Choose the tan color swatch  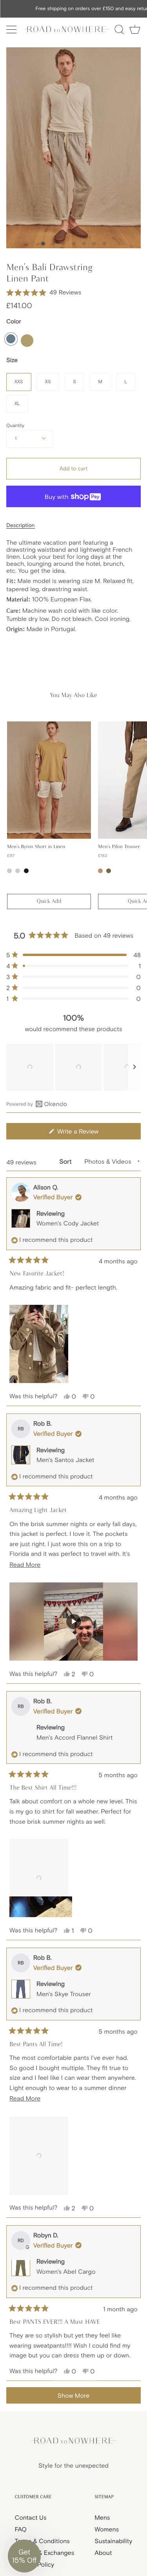(27, 340)
